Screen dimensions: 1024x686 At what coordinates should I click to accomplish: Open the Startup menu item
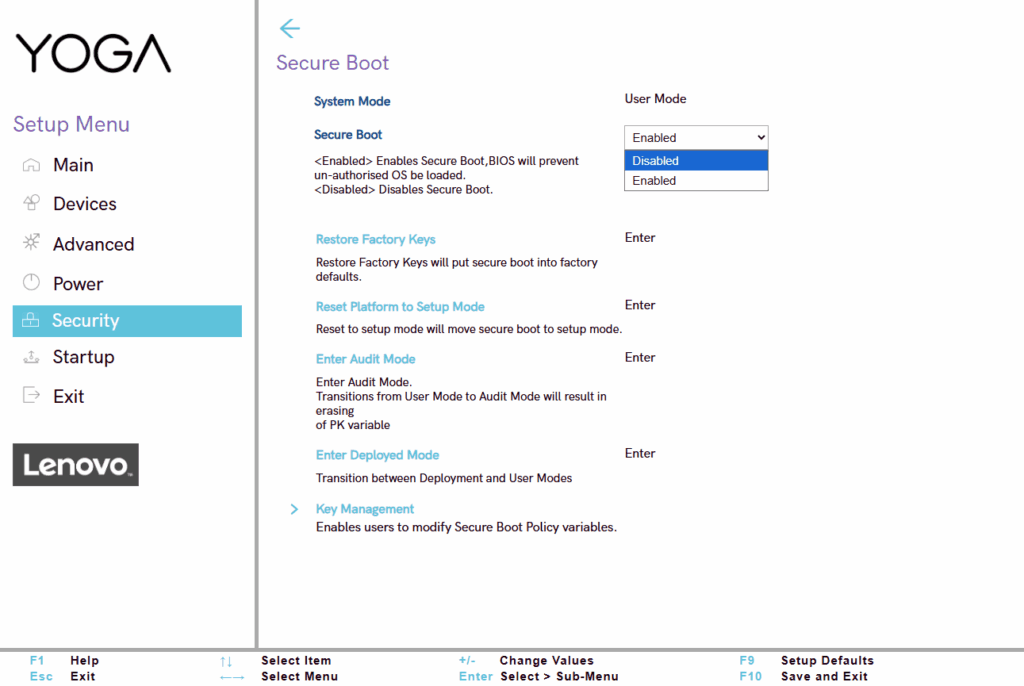pyautogui.click(x=83, y=357)
